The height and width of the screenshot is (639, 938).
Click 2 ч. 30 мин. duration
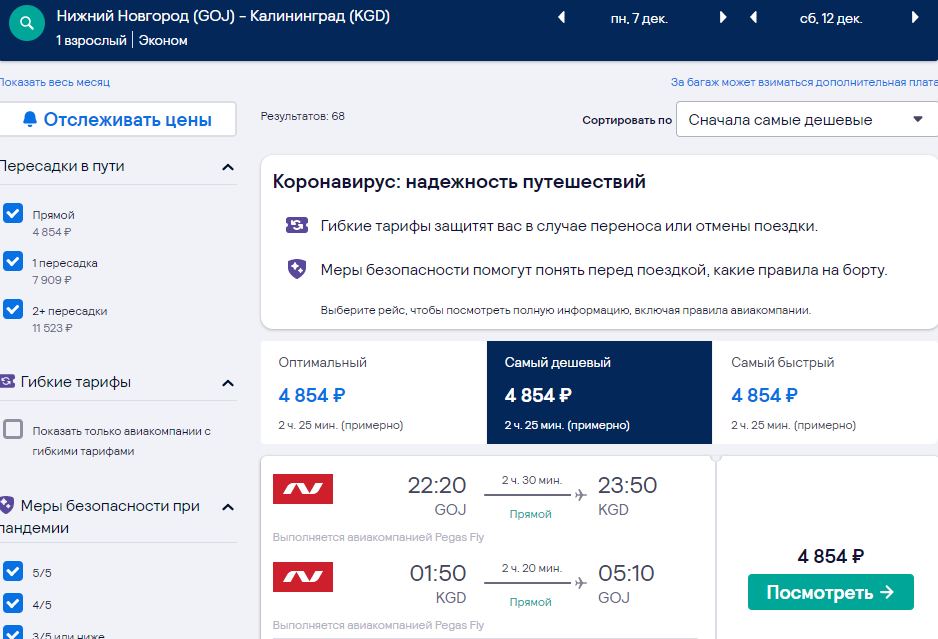532,480
